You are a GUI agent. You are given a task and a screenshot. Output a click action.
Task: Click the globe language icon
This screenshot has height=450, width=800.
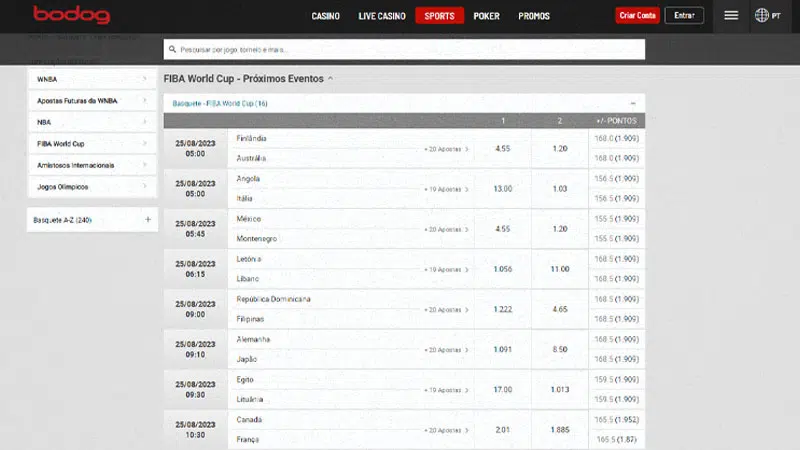762,15
